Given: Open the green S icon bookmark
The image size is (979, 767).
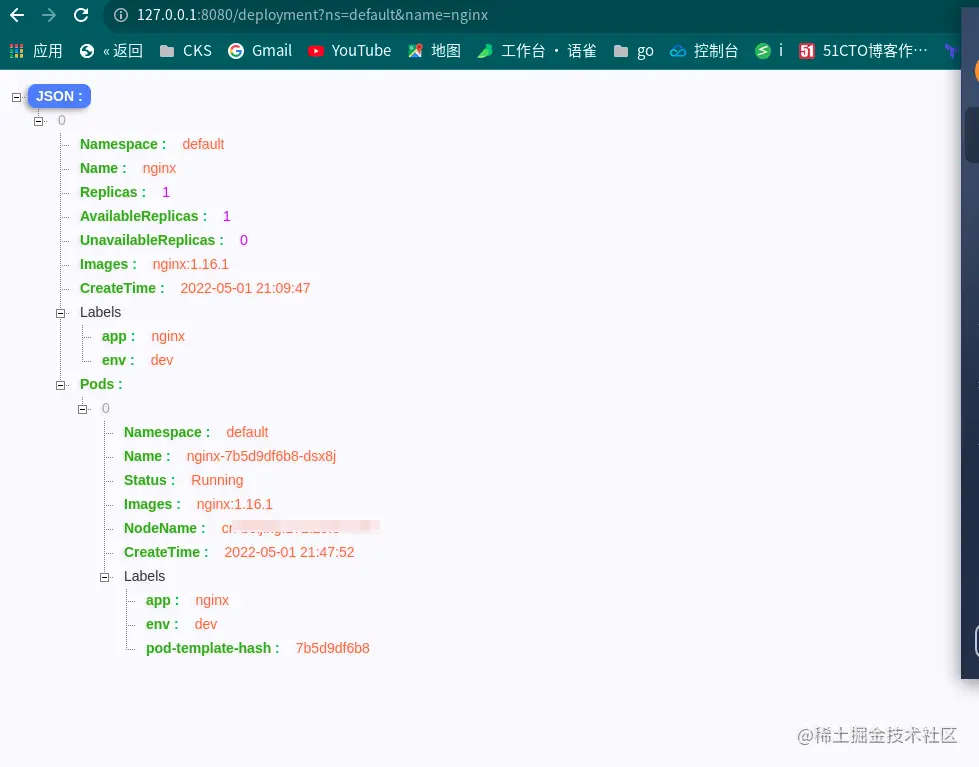Looking at the screenshot, I should click(x=769, y=51).
